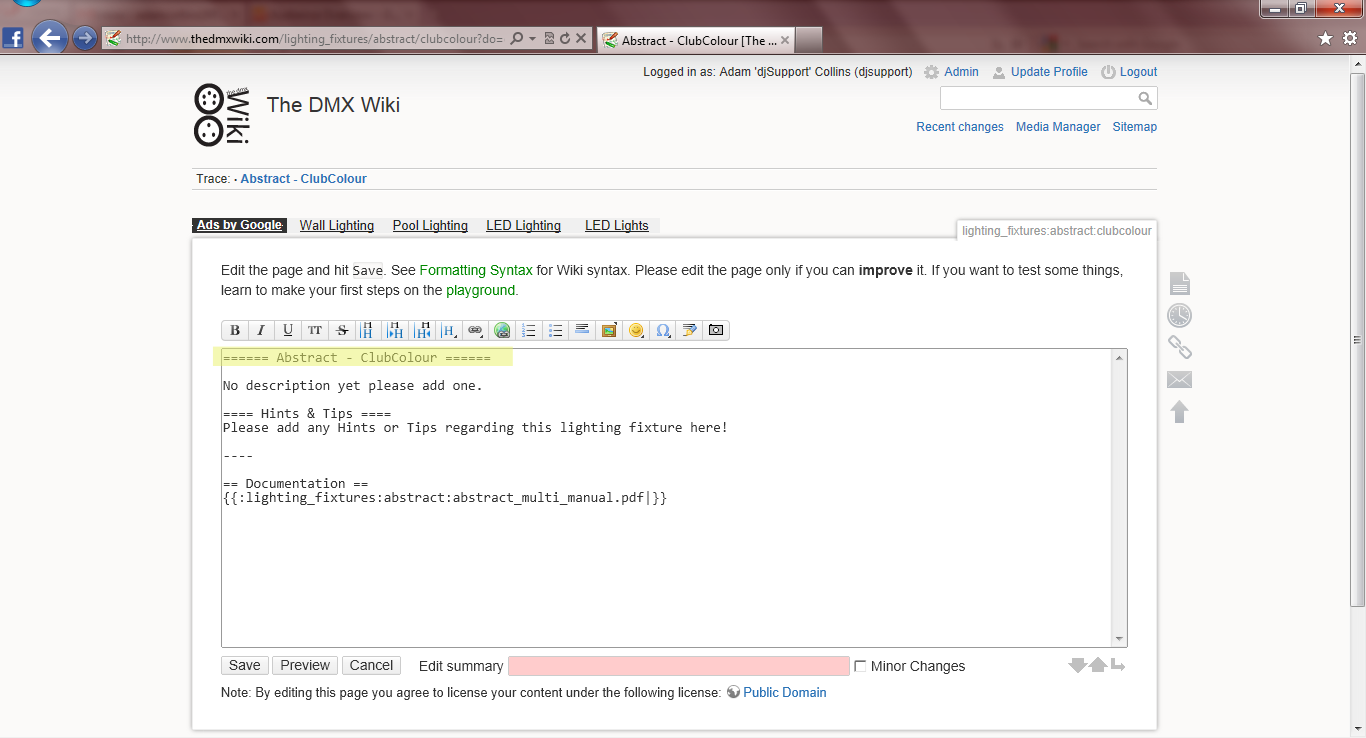The image size is (1366, 738).
Task: Open the special characters Omega picker
Action: 663,330
